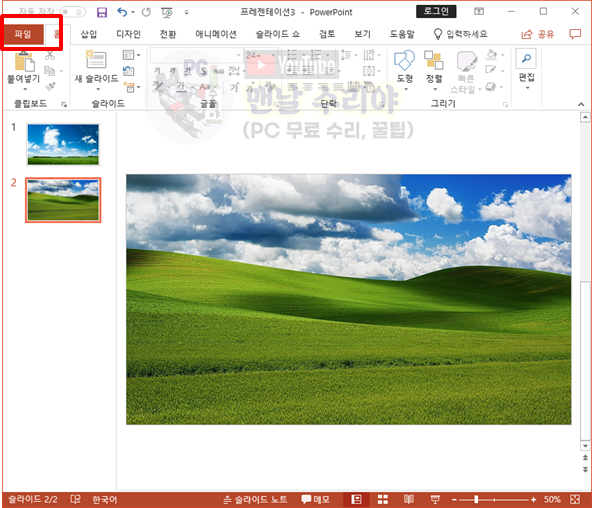The height and width of the screenshot is (508, 592).
Task: Select slide 2 thumbnail
Action: point(63,200)
